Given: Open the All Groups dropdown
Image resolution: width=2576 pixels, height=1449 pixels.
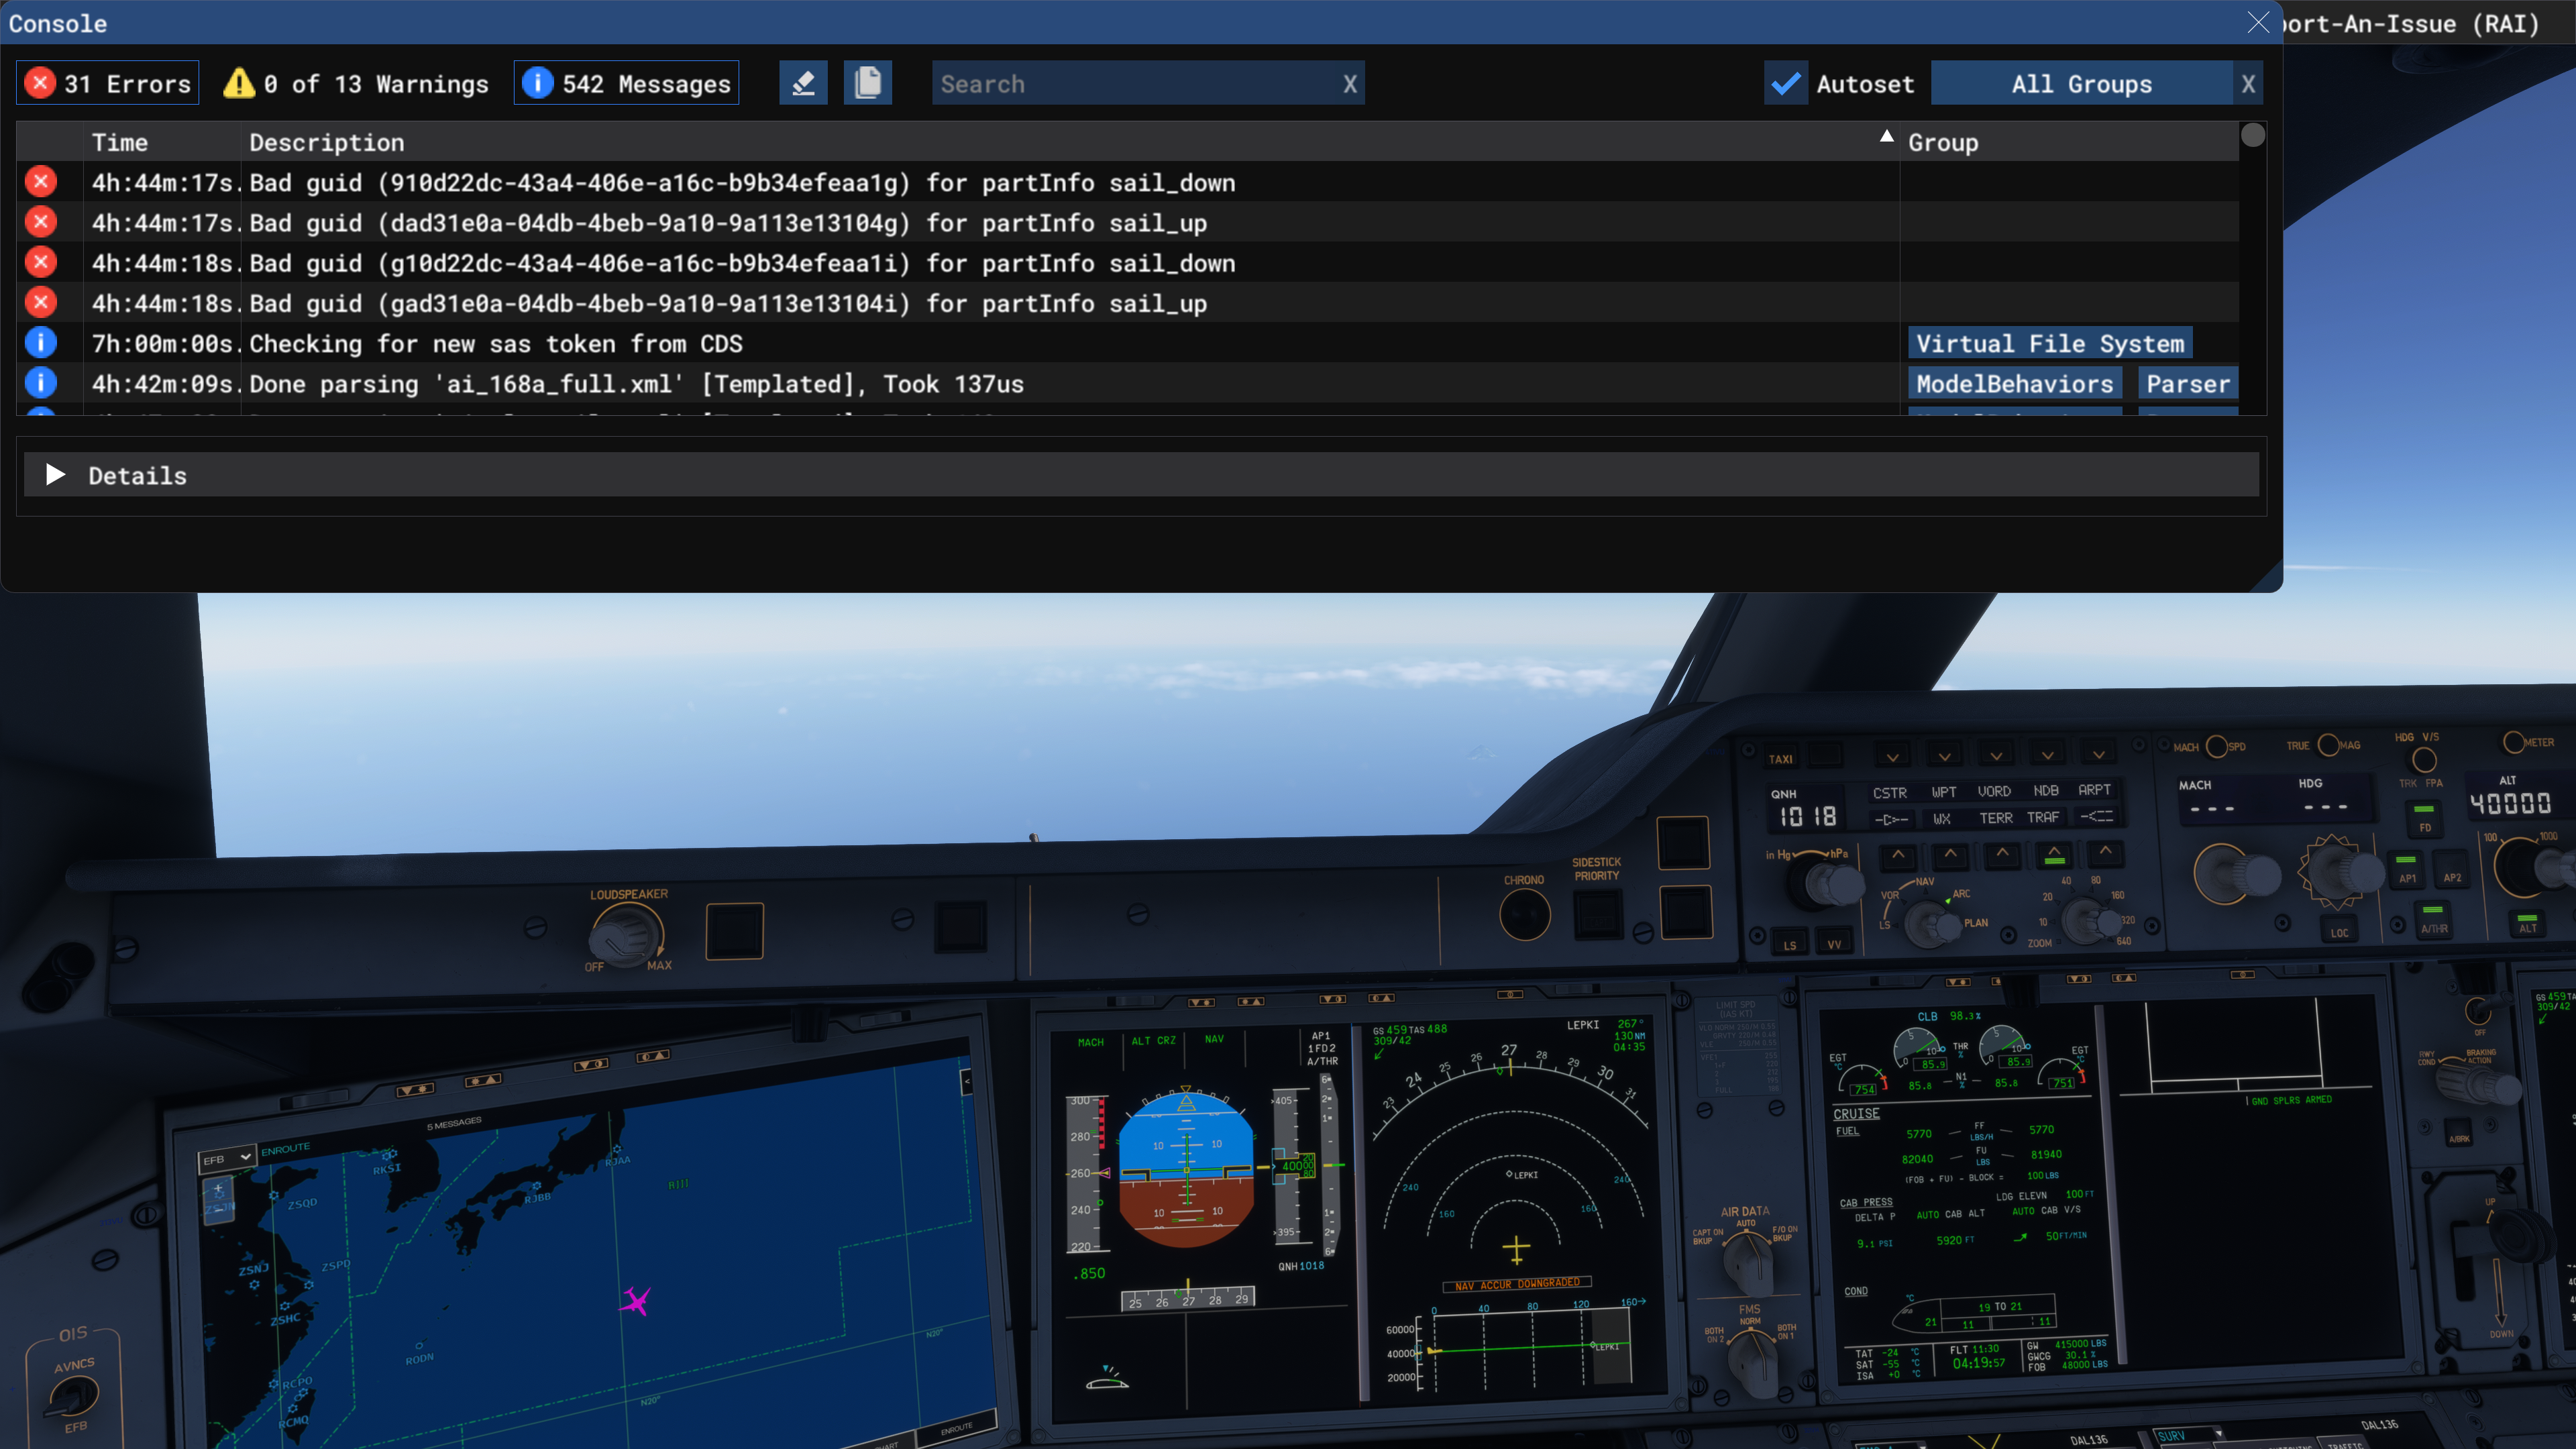Looking at the screenshot, I should (2081, 83).
